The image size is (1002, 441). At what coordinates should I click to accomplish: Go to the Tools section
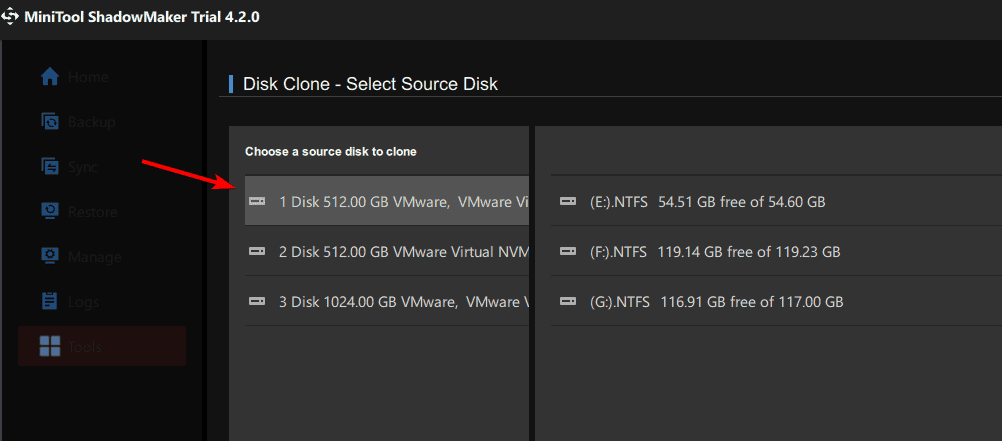click(85, 347)
